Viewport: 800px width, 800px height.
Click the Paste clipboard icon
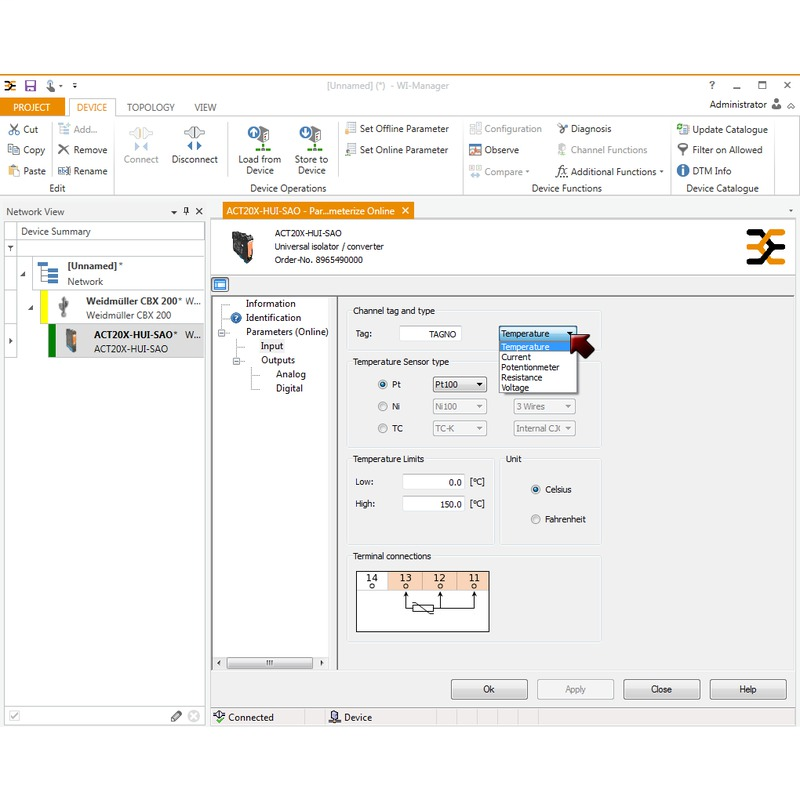coord(14,170)
